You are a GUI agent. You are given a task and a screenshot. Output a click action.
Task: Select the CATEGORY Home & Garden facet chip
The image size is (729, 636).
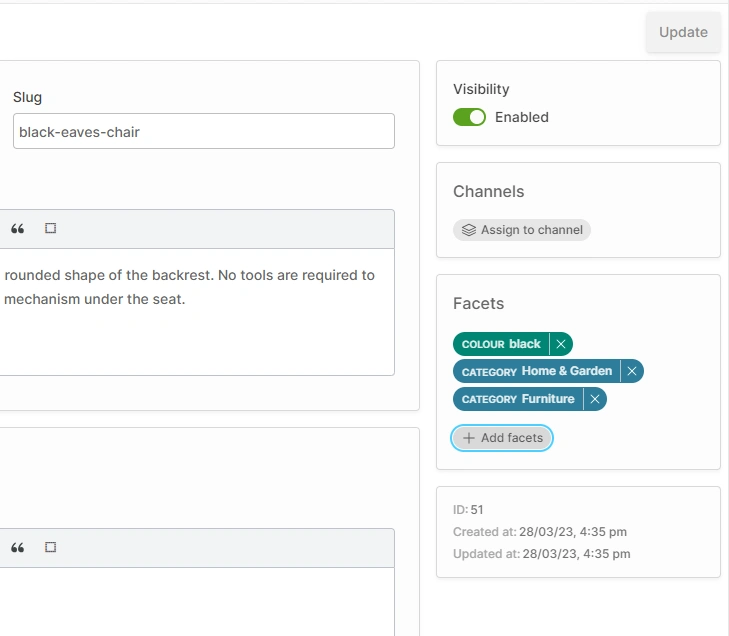[537, 371]
